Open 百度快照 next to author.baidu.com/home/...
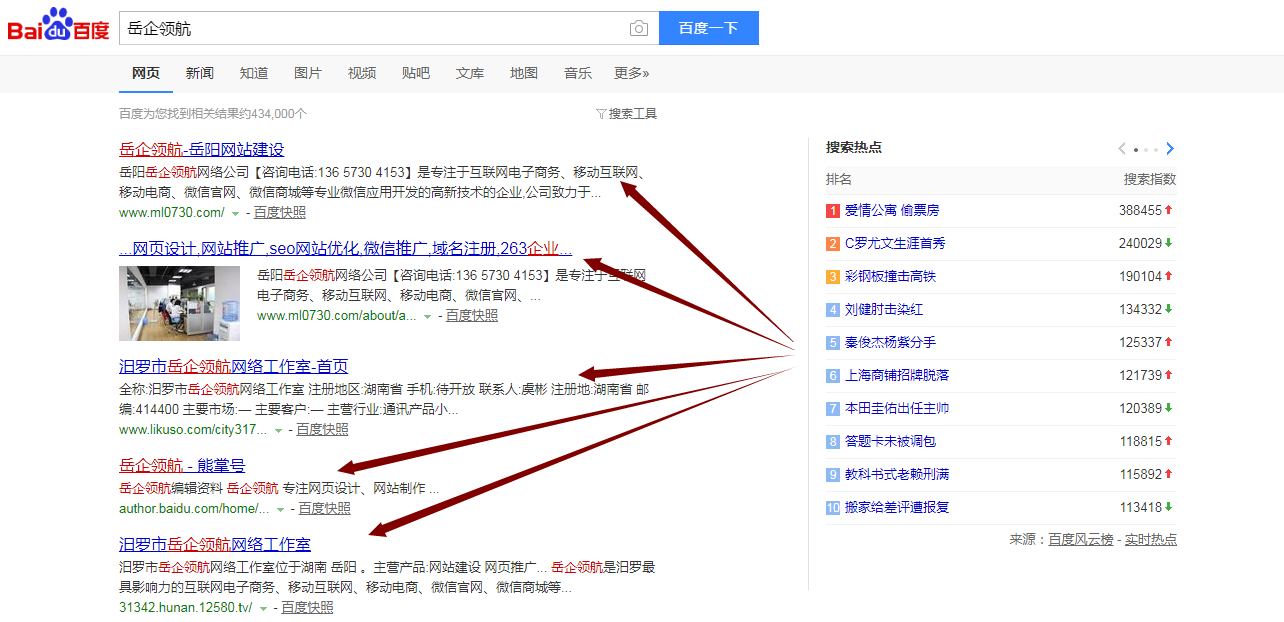Image resolution: width=1284 pixels, height=622 pixels. 325,509
